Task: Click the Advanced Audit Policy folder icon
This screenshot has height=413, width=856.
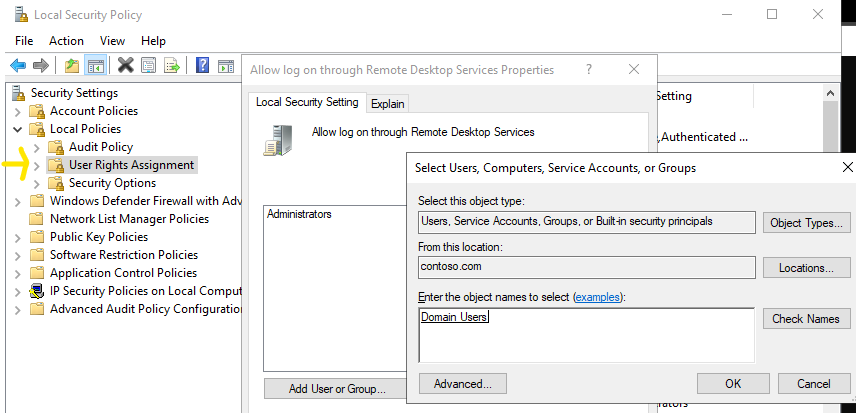Action: point(37,309)
